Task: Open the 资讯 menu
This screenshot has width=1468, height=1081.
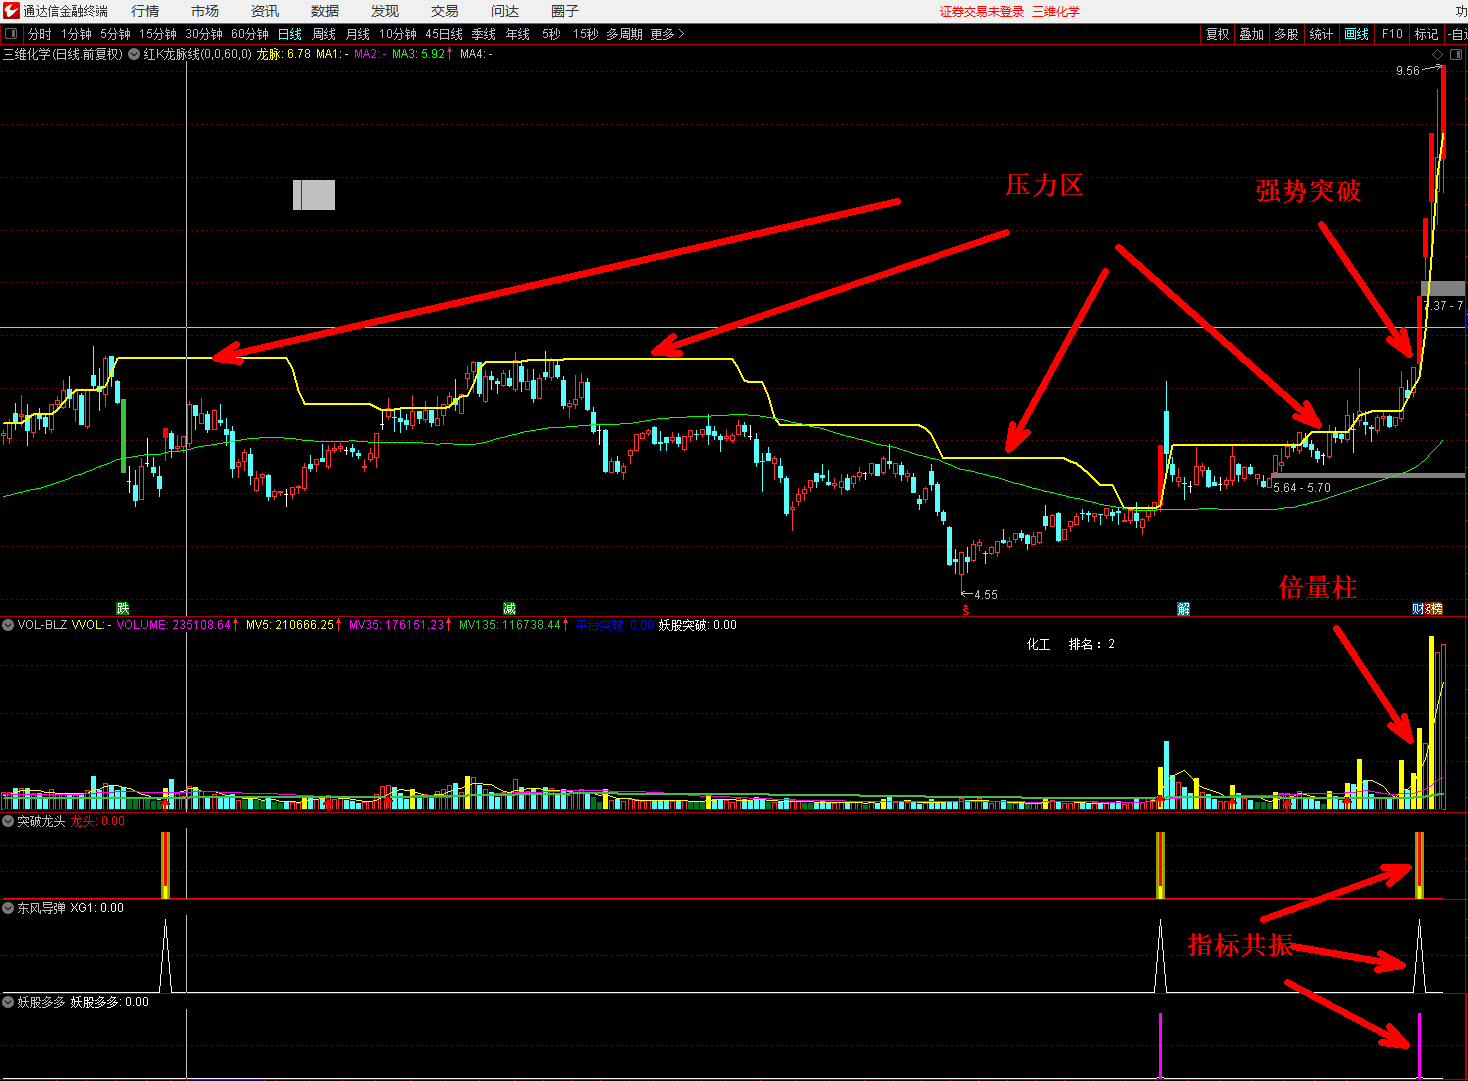Action: click(265, 11)
